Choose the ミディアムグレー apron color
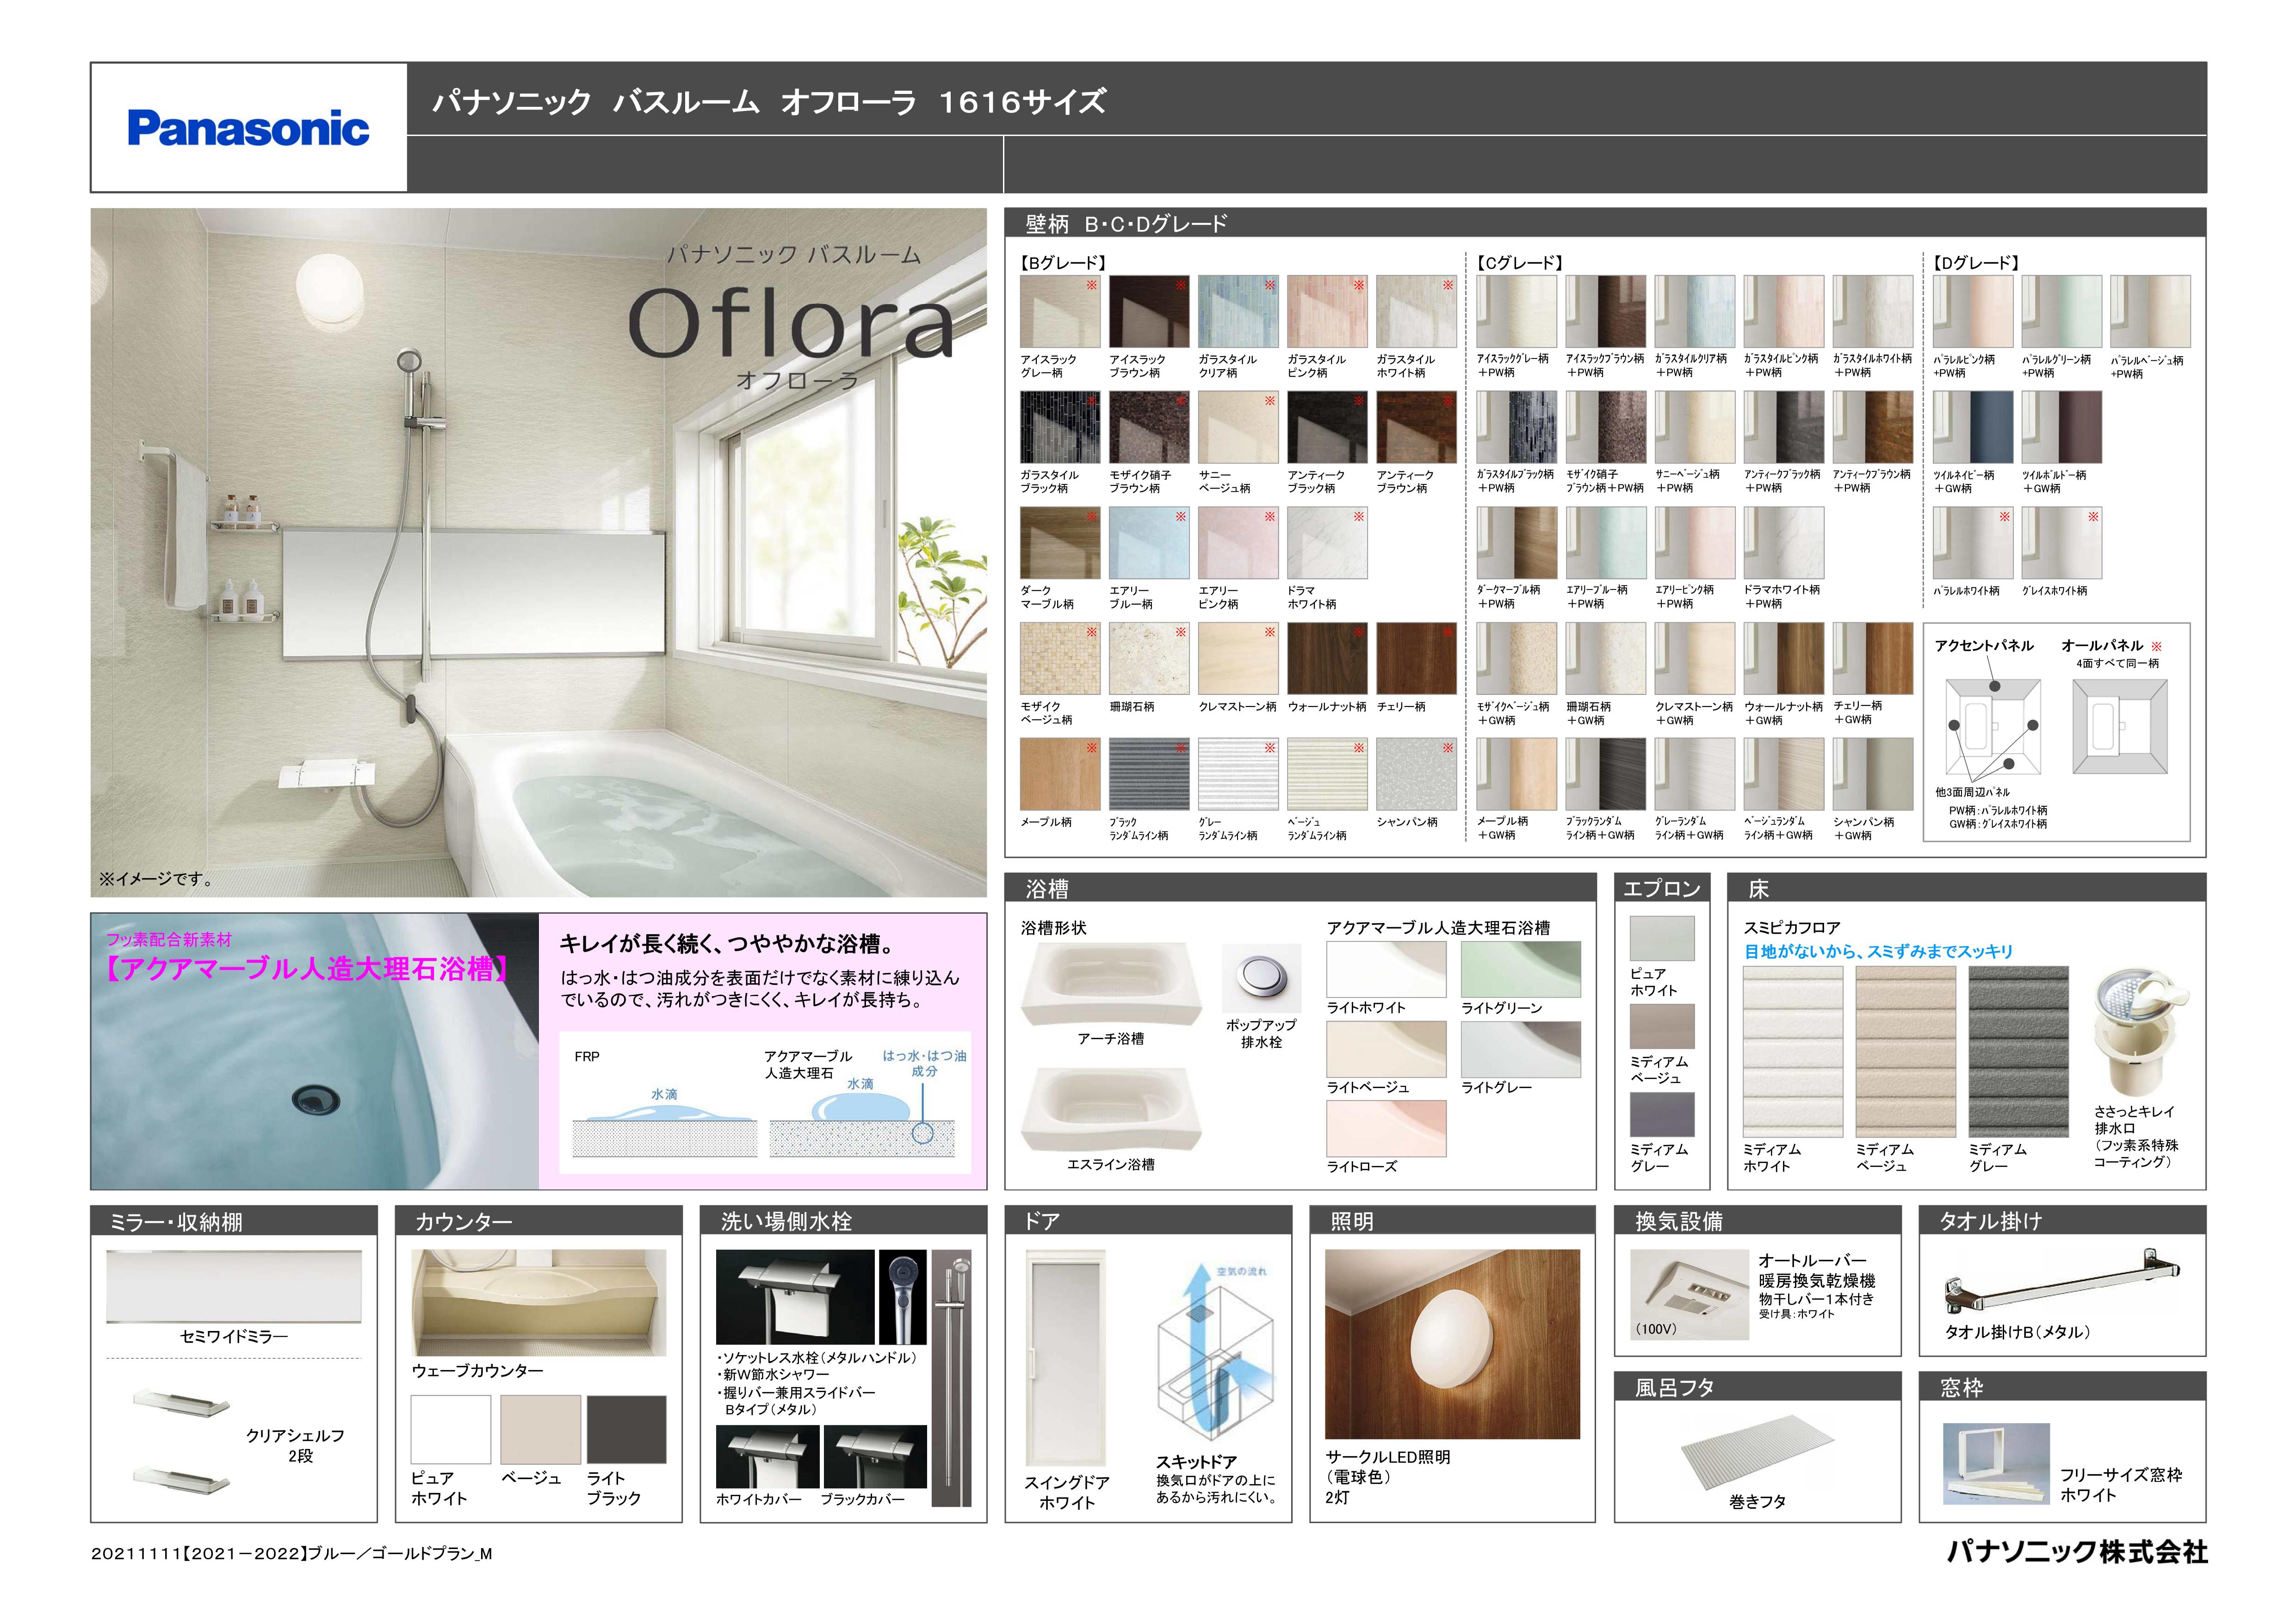Viewport: 2296px width, 1623px height. 1662,1114
